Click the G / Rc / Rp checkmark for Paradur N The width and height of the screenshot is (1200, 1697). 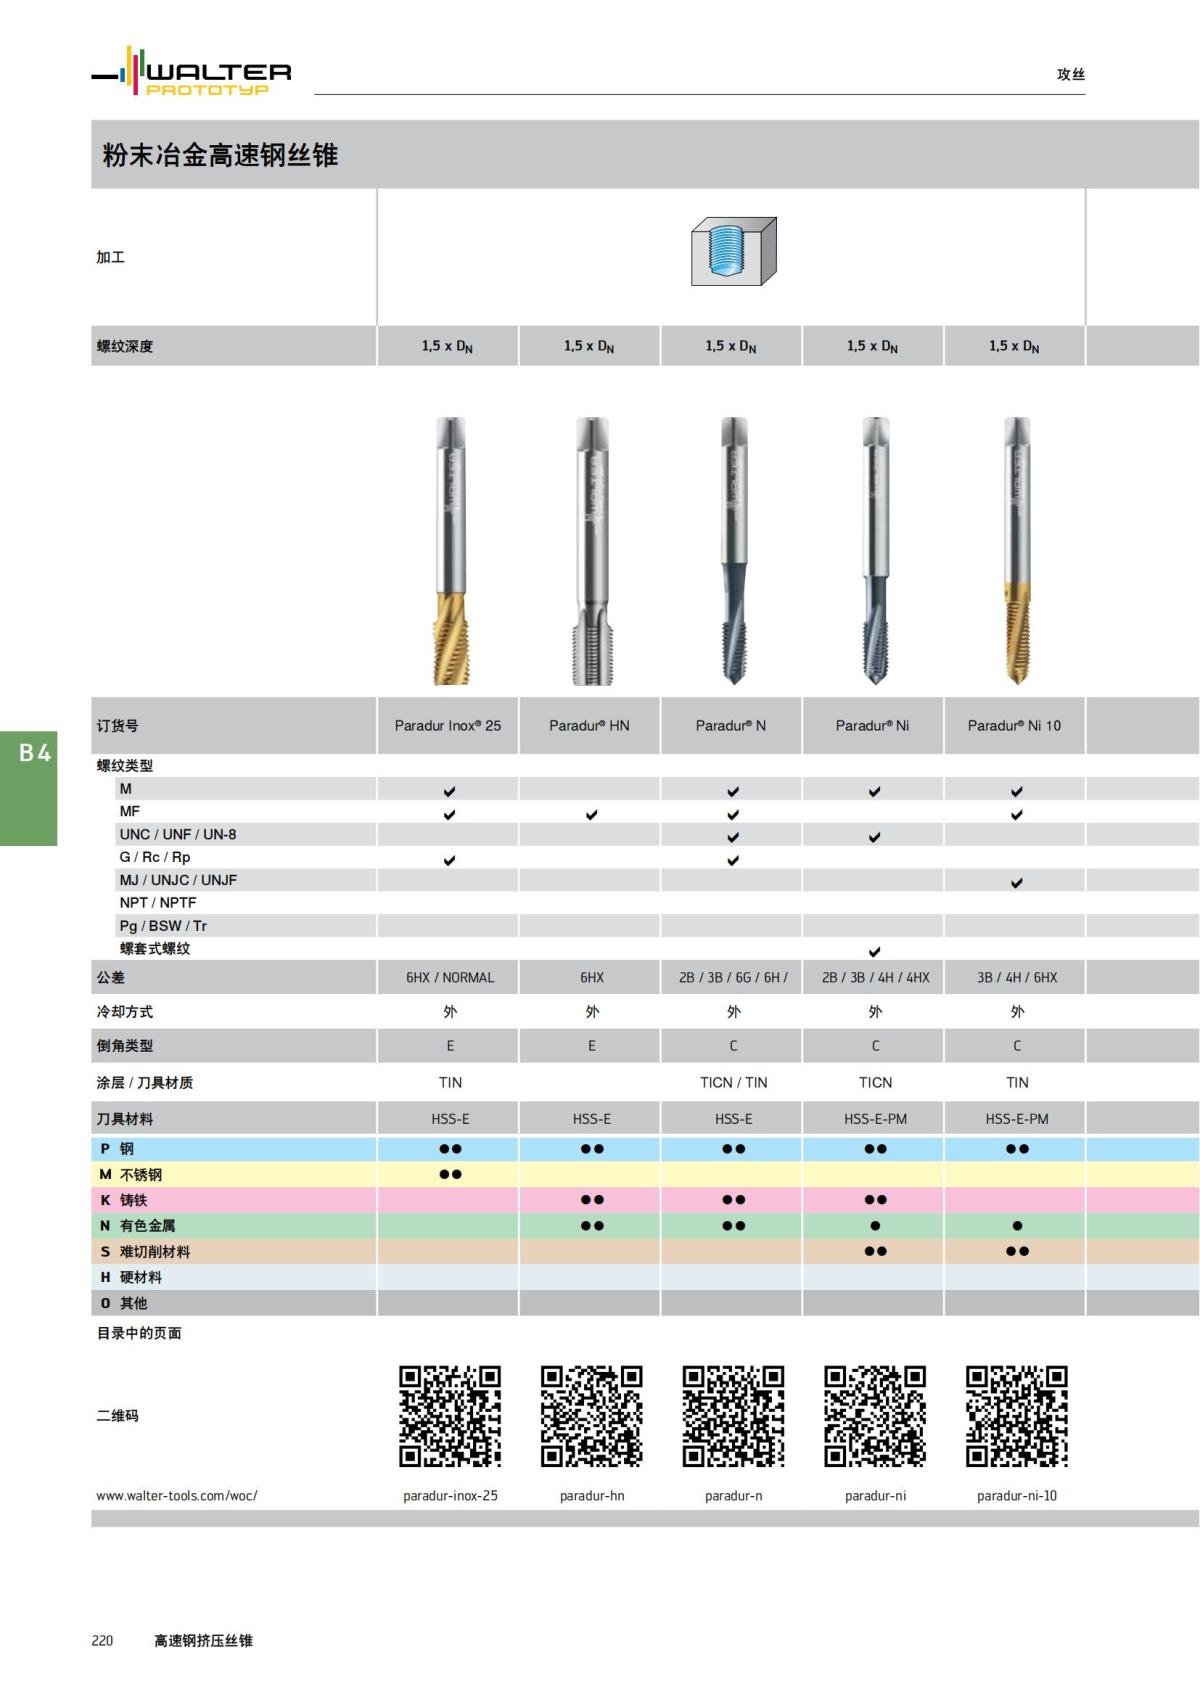tap(733, 860)
